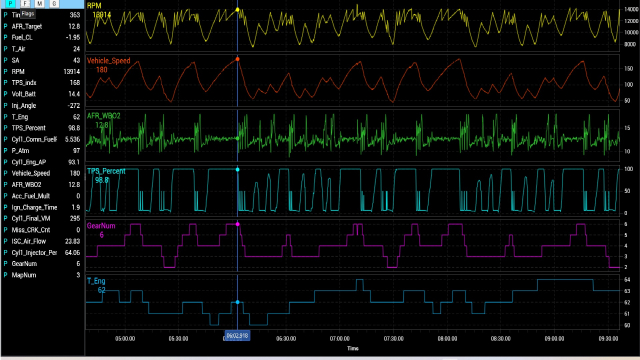Click the Time axis label below the graphs
The width and height of the screenshot is (640, 360).
pyautogui.click(x=353, y=349)
